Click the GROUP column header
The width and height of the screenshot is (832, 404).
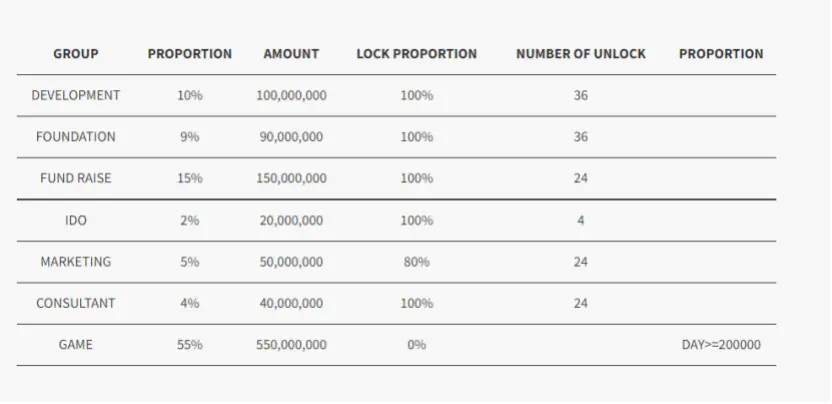76,54
